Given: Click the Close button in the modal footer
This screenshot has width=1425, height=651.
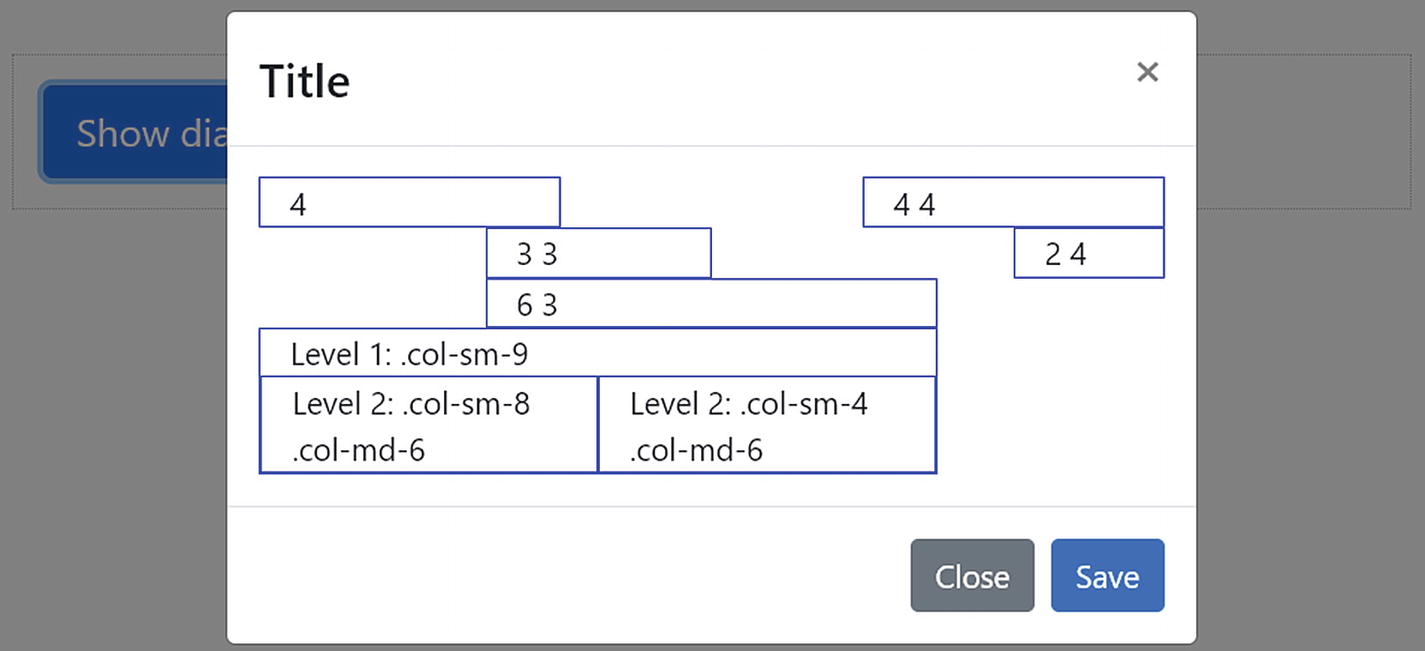Looking at the screenshot, I should [971, 575].
